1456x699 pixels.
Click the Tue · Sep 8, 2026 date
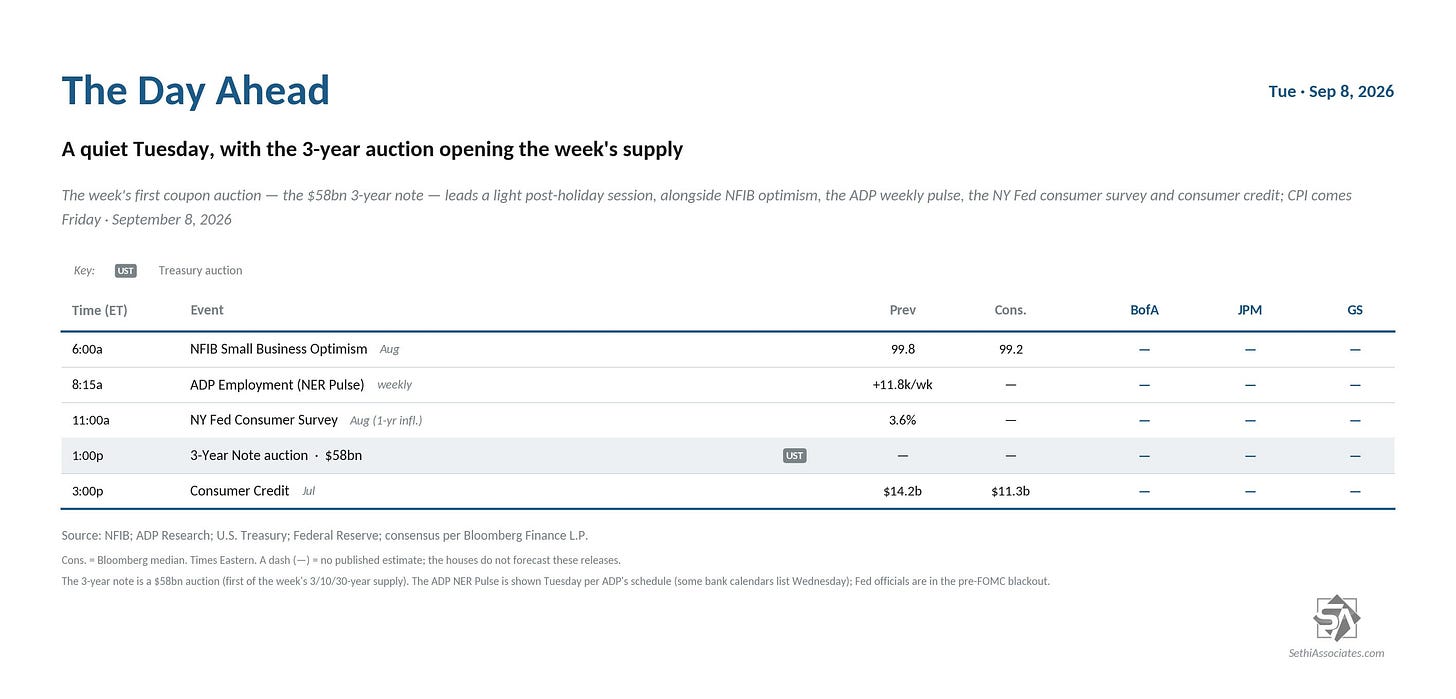[1331, 91]
